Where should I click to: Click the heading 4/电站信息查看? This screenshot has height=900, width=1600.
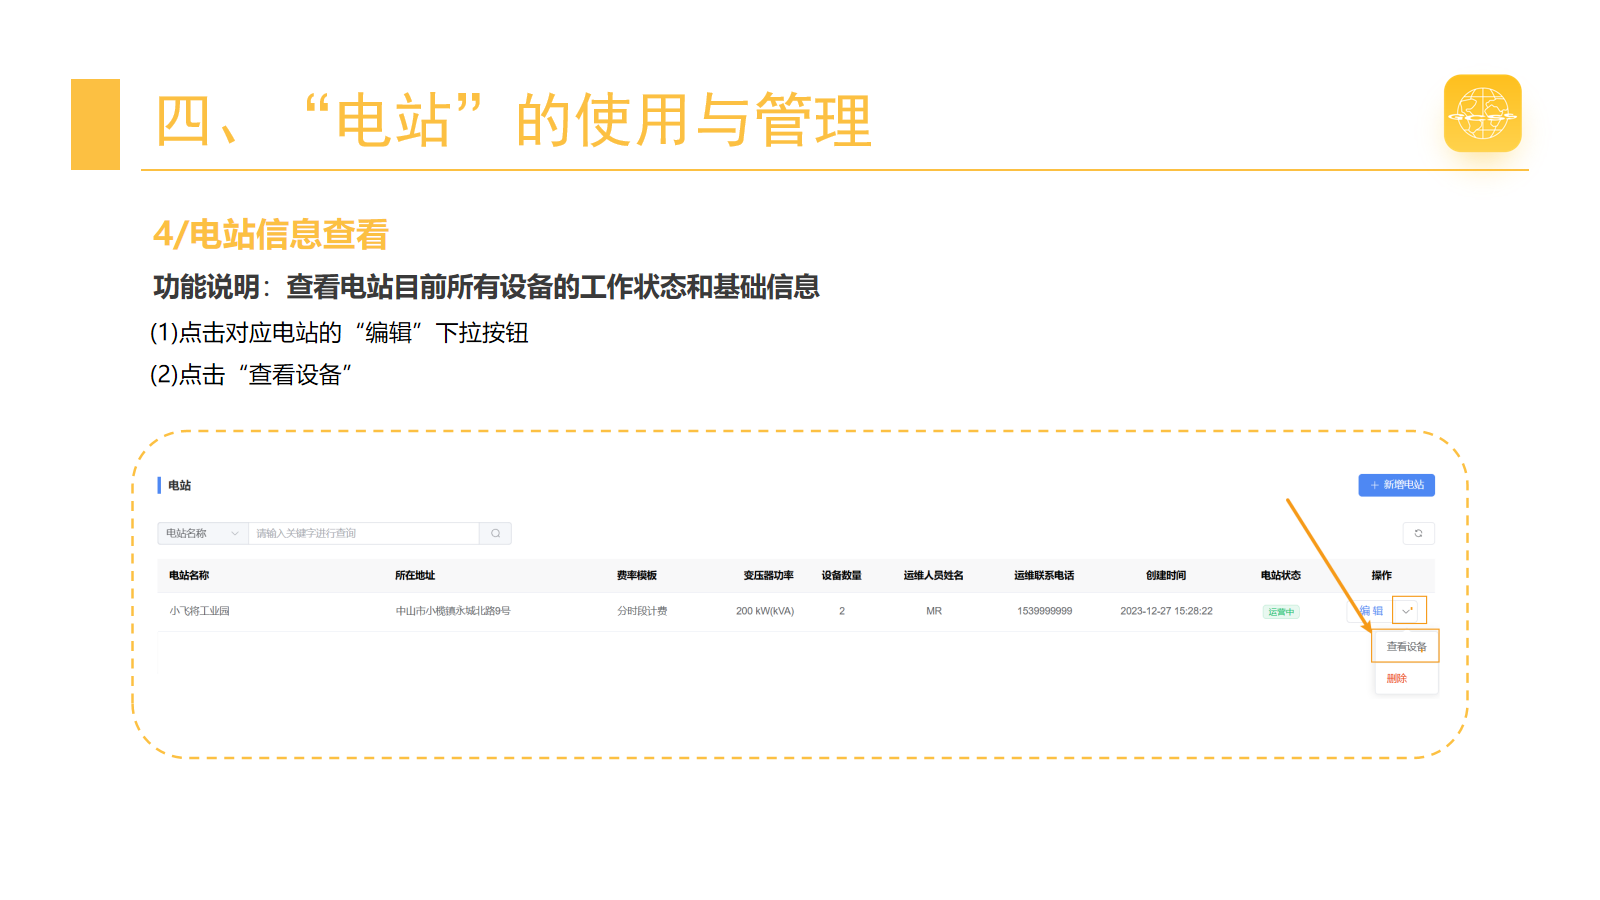tap(270, 234)
